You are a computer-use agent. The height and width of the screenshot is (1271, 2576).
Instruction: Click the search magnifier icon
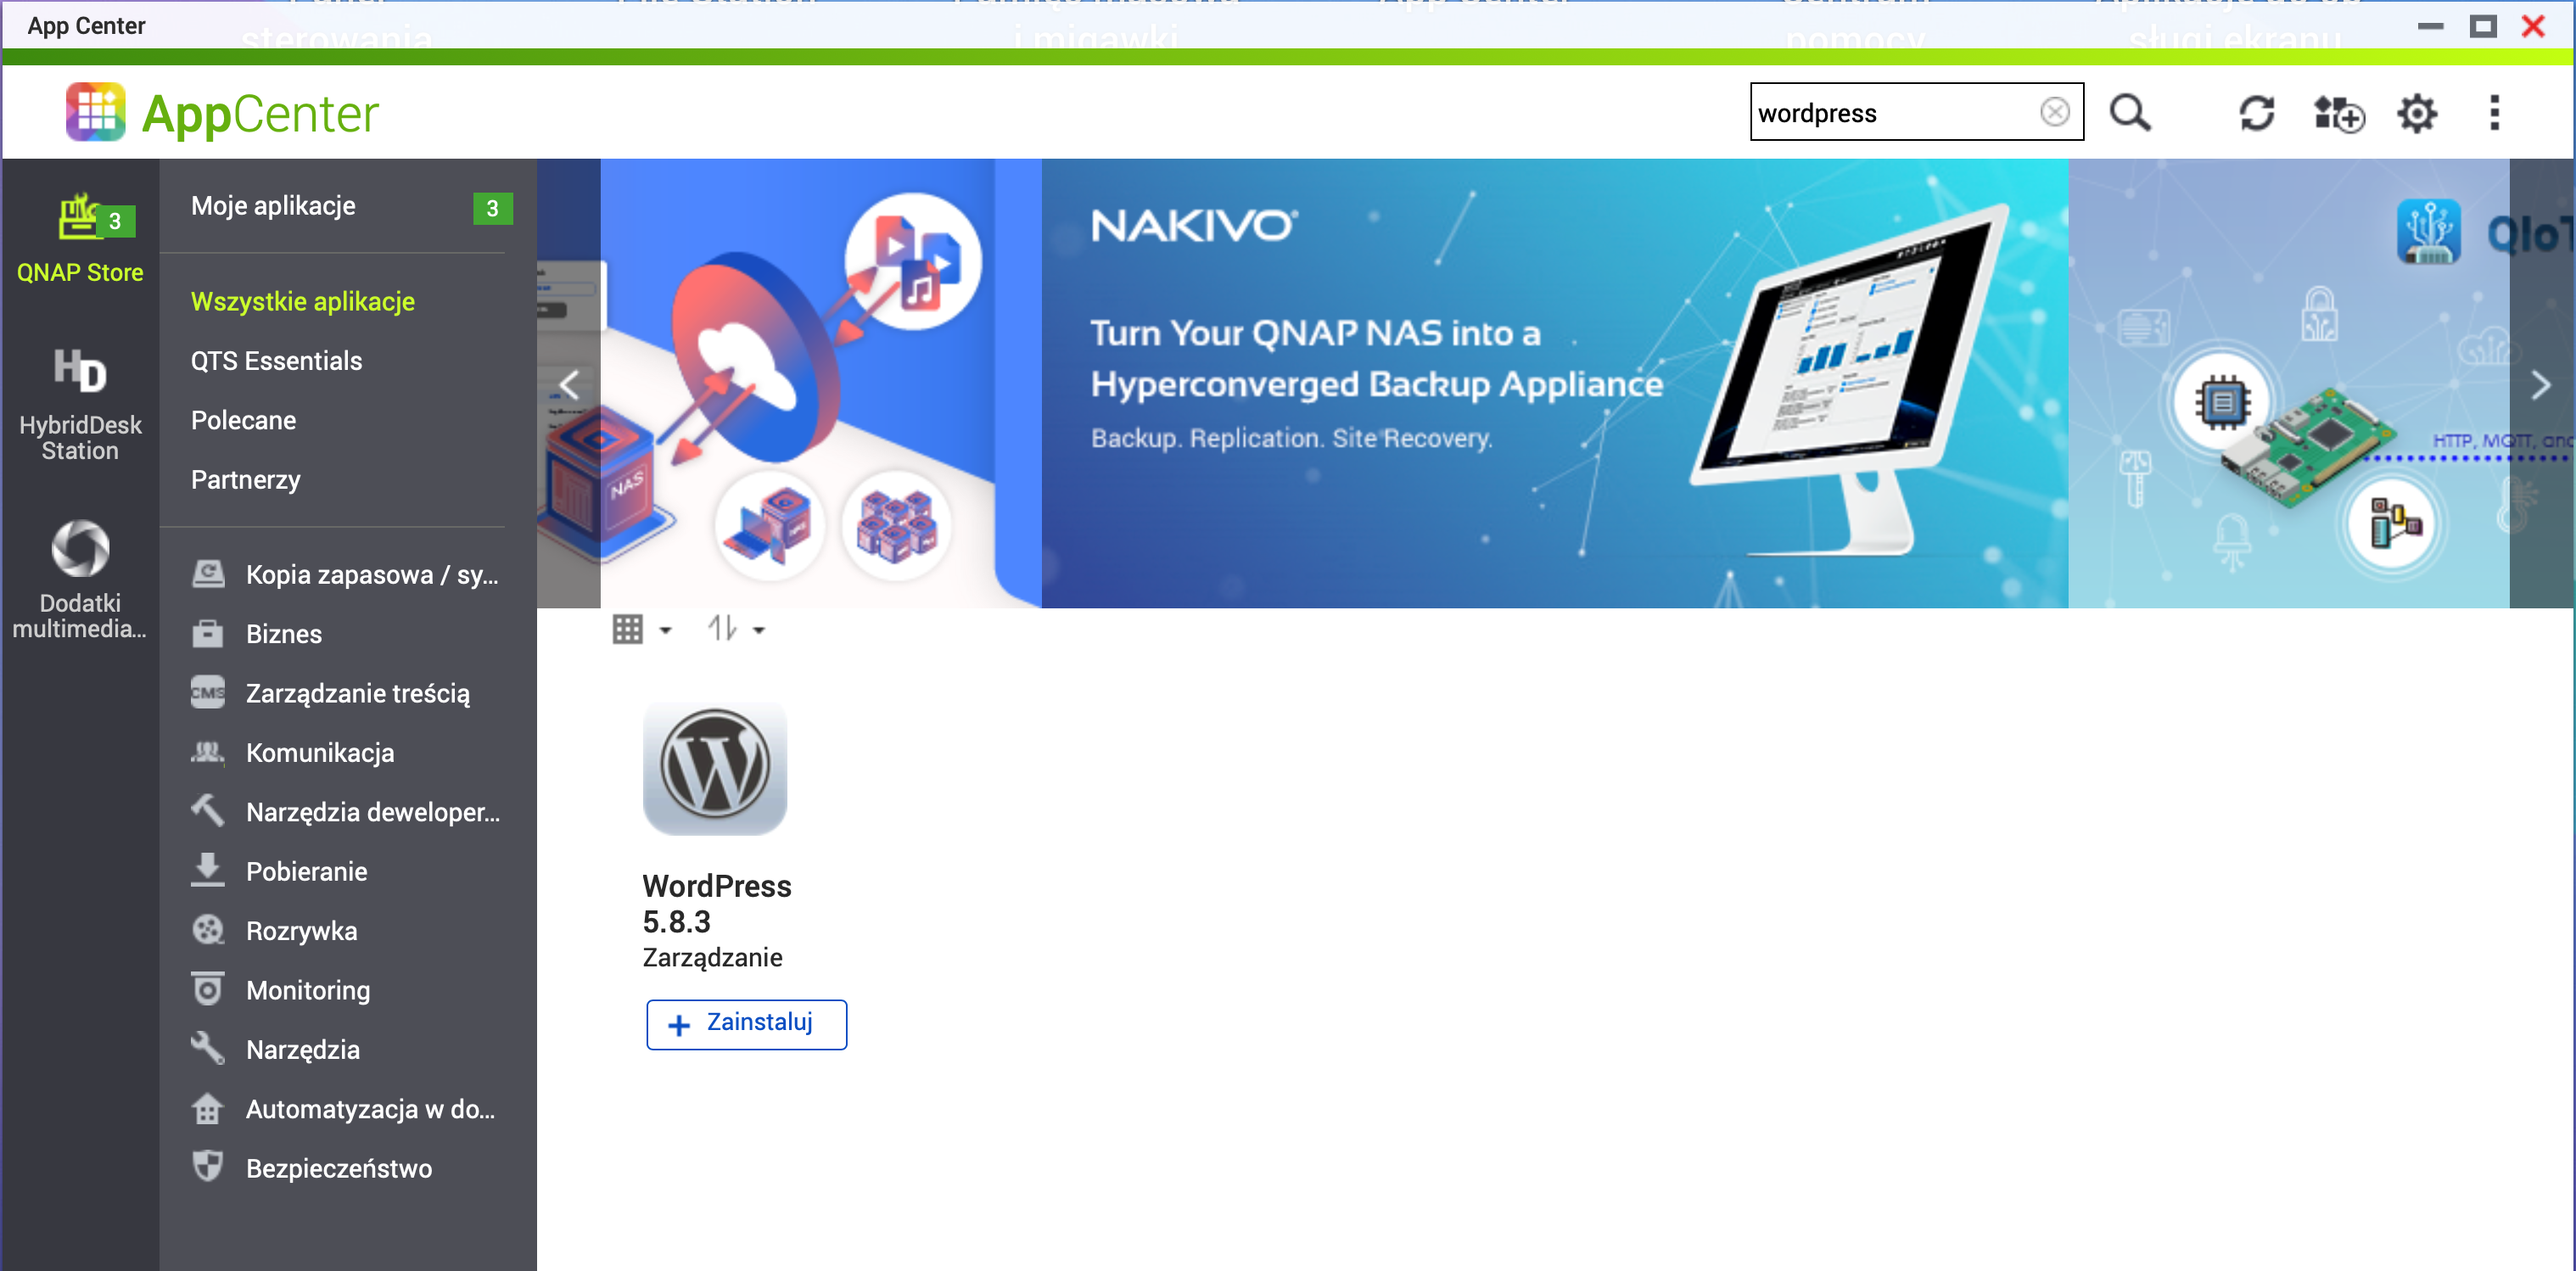tap(2129, 113)
